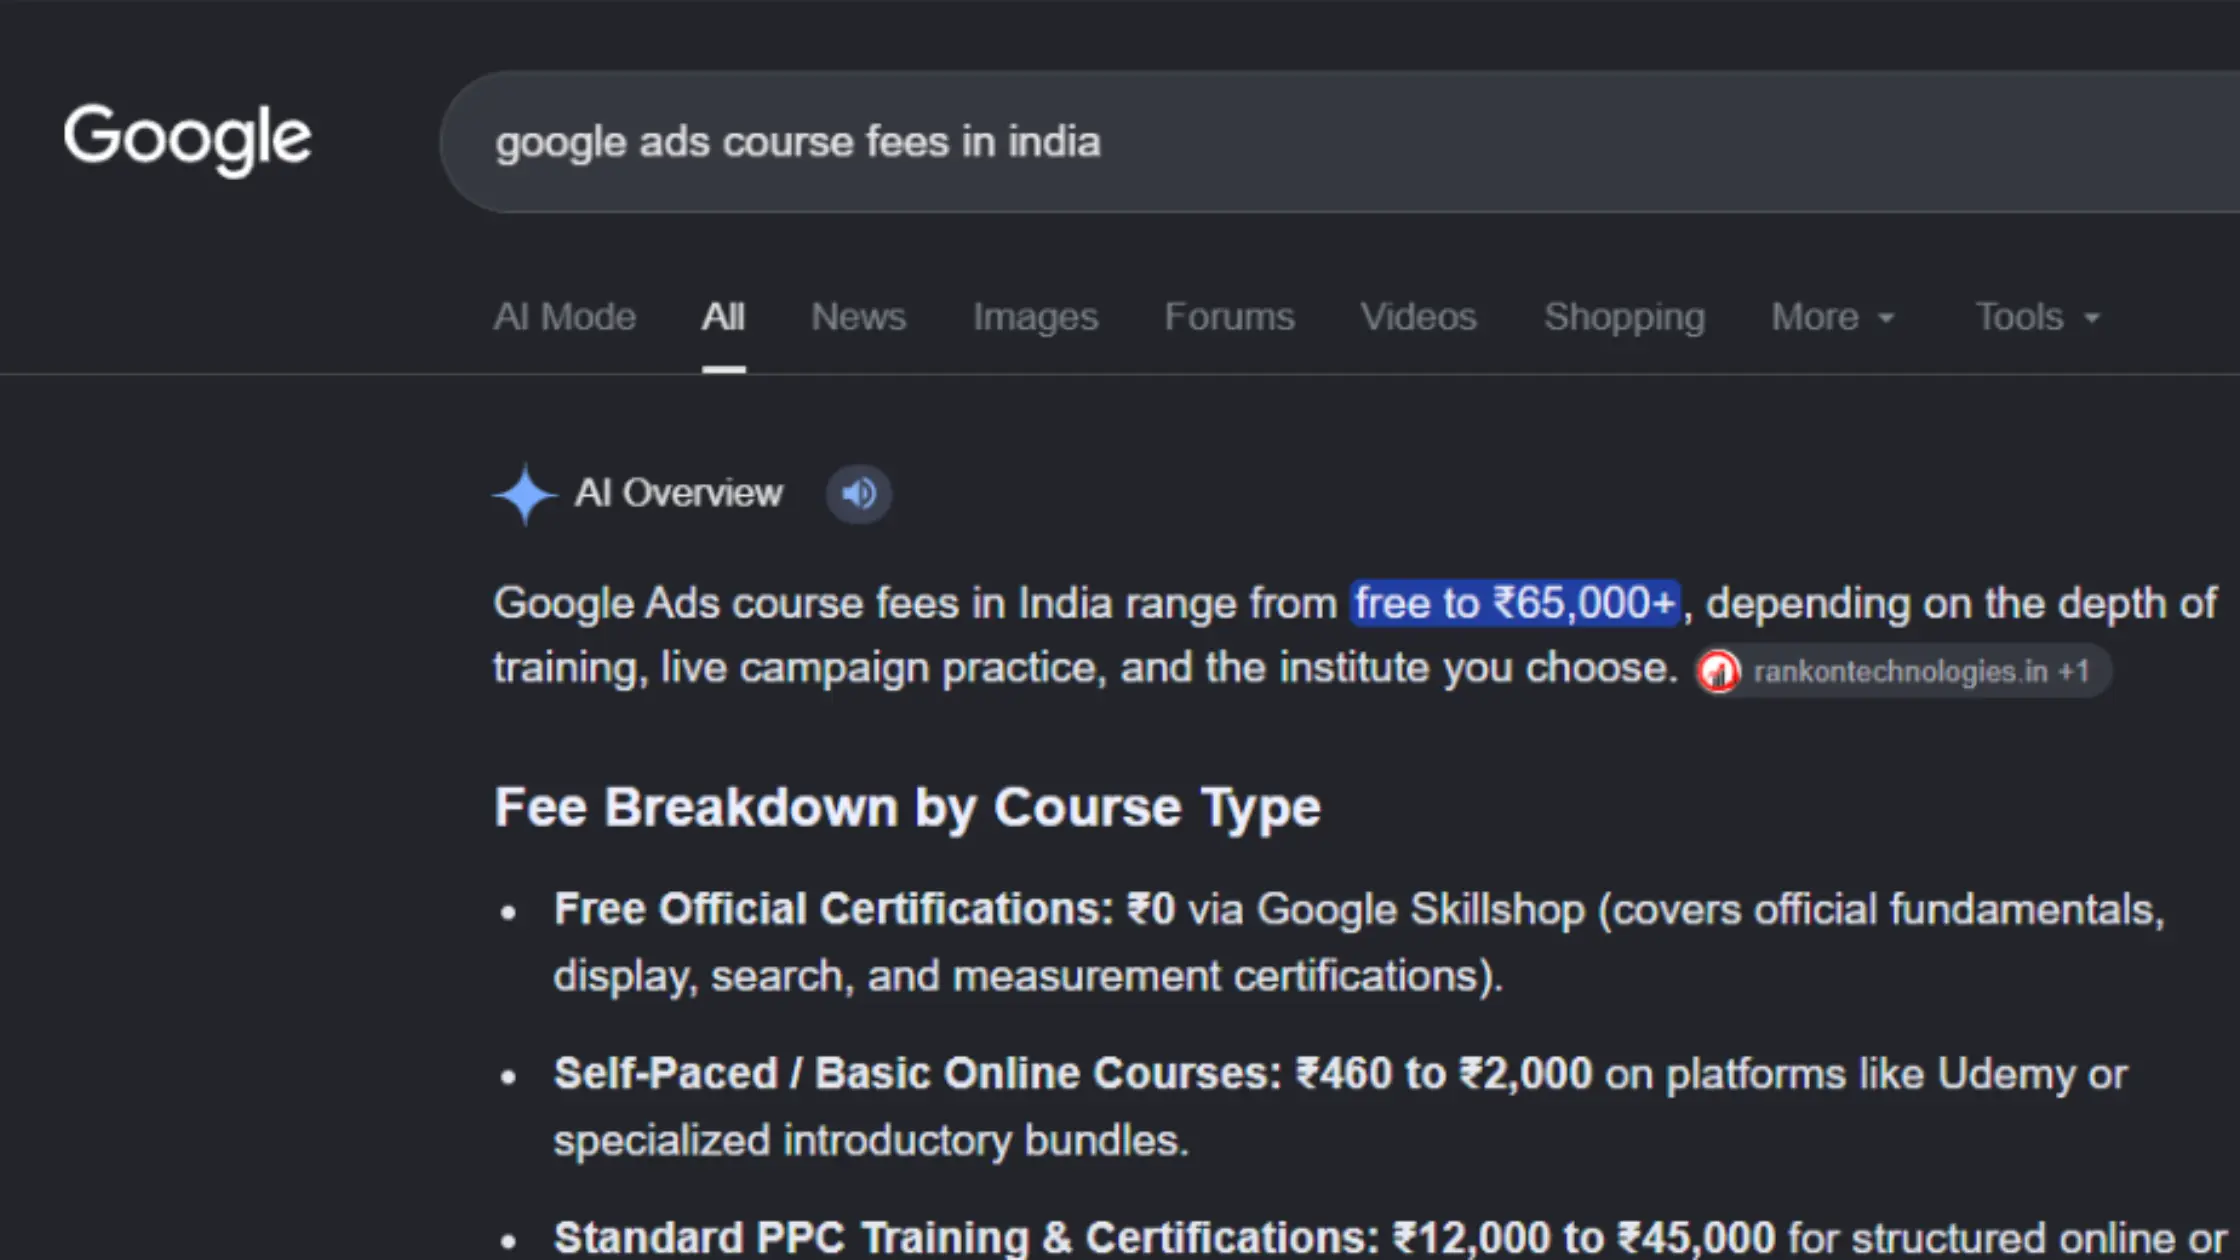Click 'Free Official Certifications: ₹0' text
This screenshot has width=2240, height=1260.
[864, 909]
